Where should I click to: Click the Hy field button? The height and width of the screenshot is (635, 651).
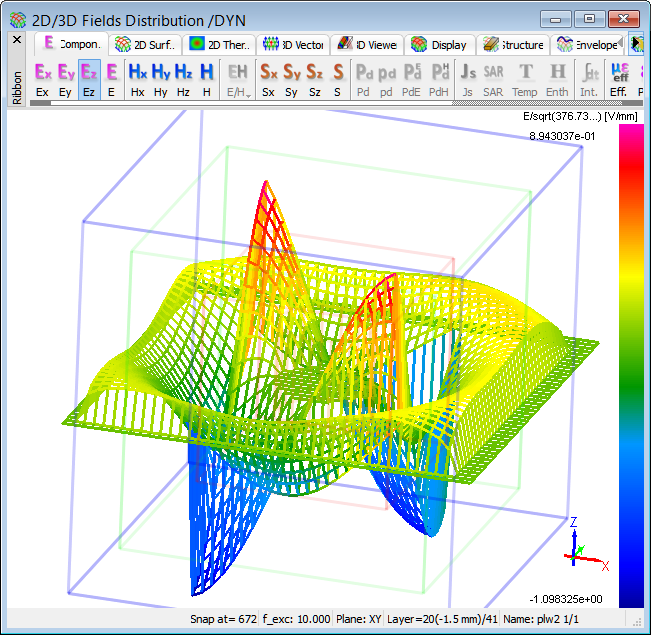tap(161, 79)
